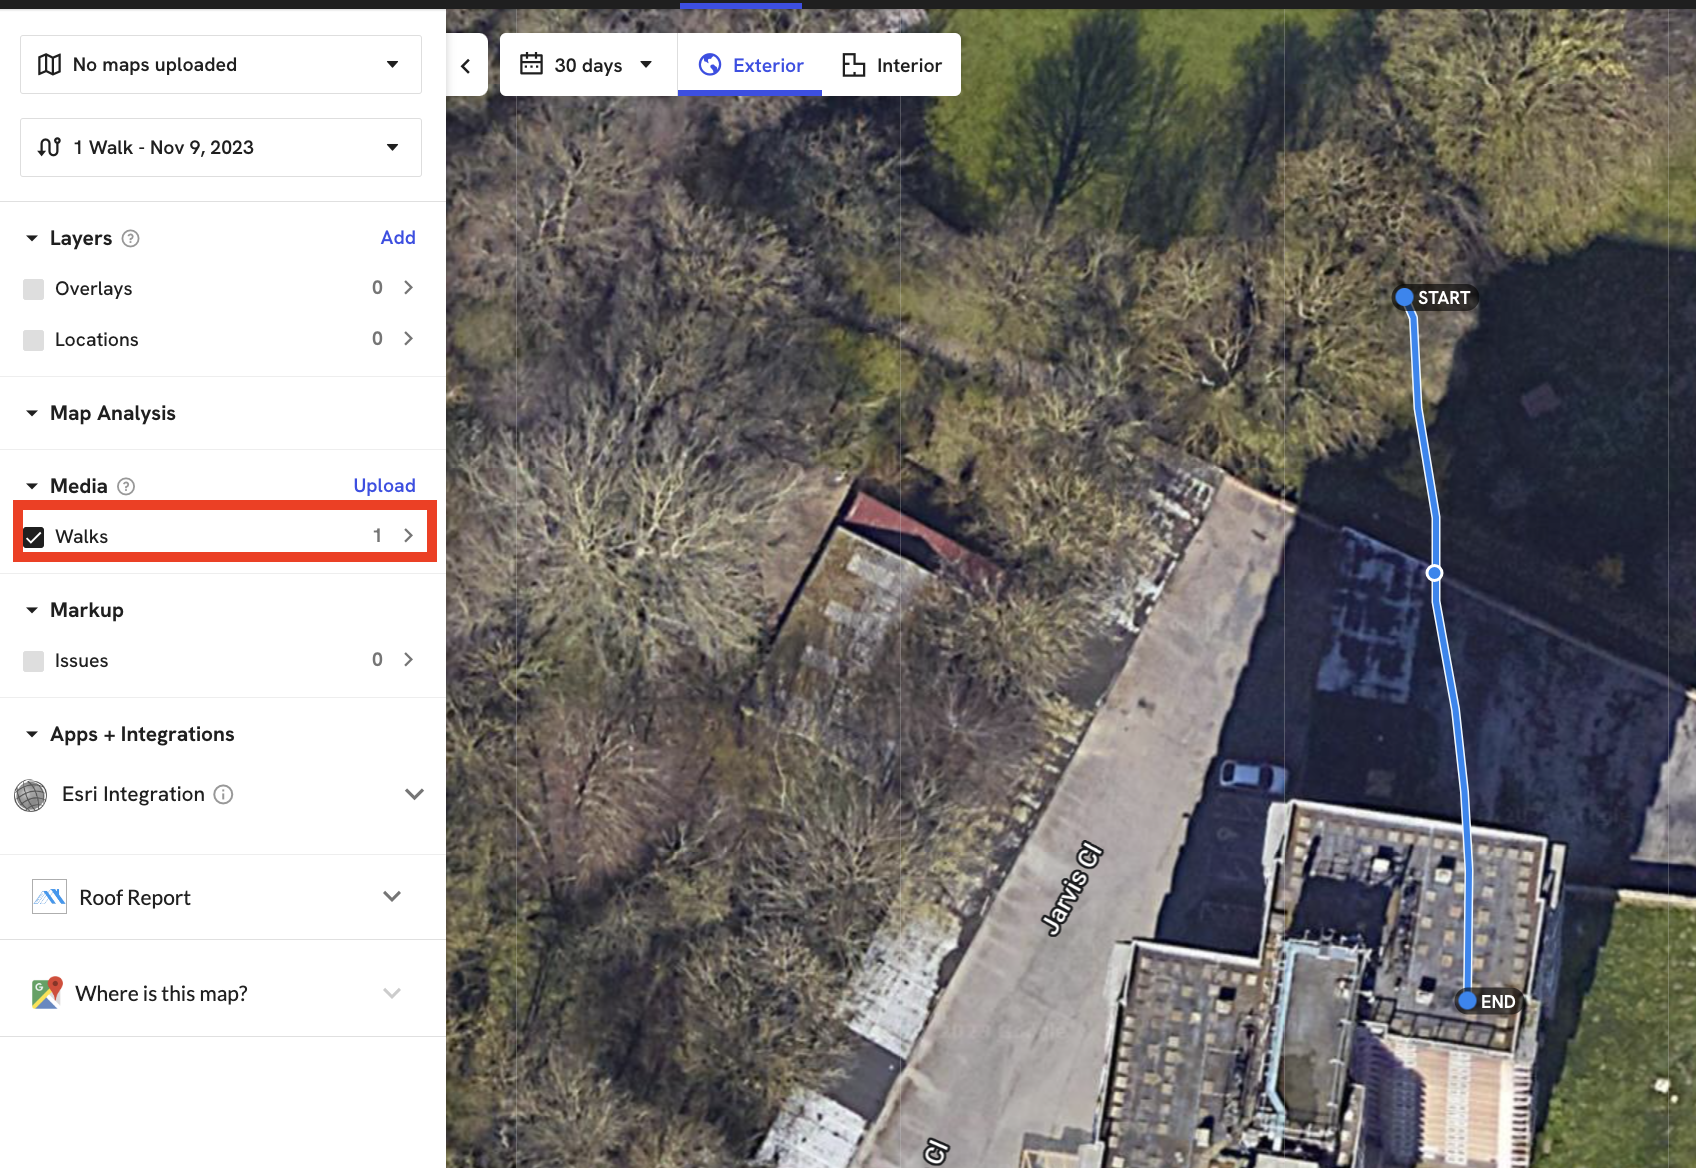Image resolution: width=1696 pixels, height=1168 pixels.
Task: Click the Esri Integration info icon
Action: pos(224,795)
